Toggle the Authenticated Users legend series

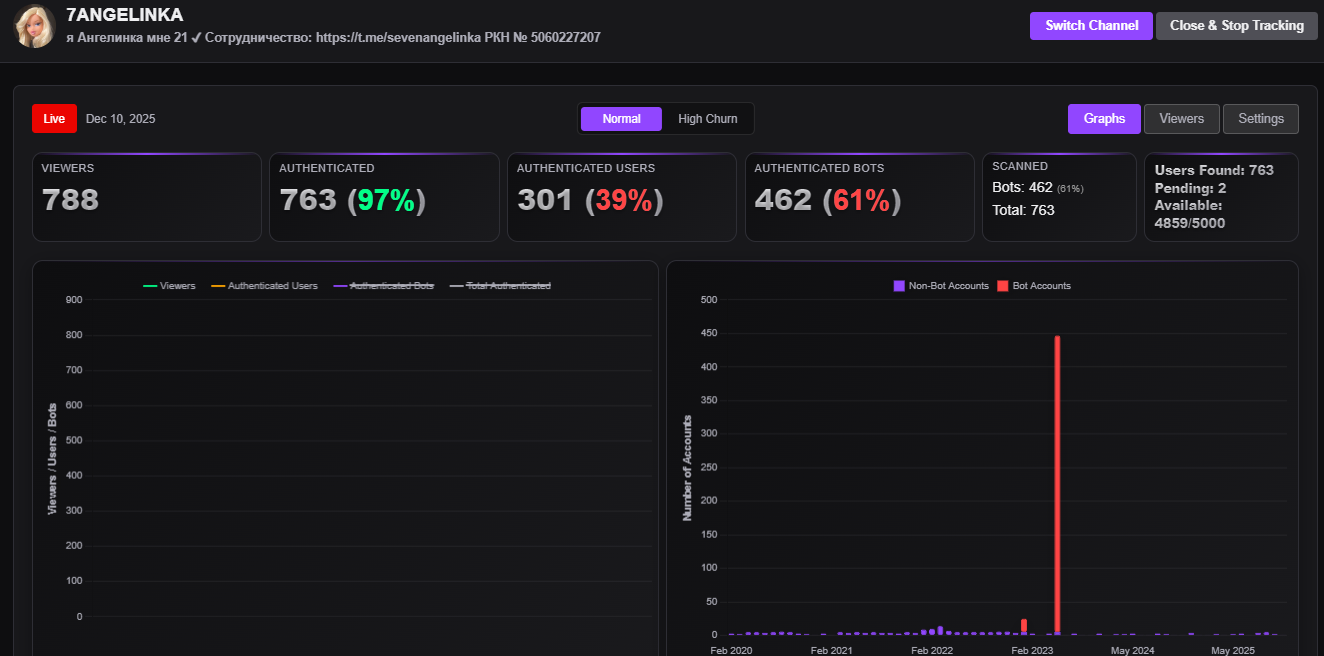pyautogui.click(x=264, y=286)
